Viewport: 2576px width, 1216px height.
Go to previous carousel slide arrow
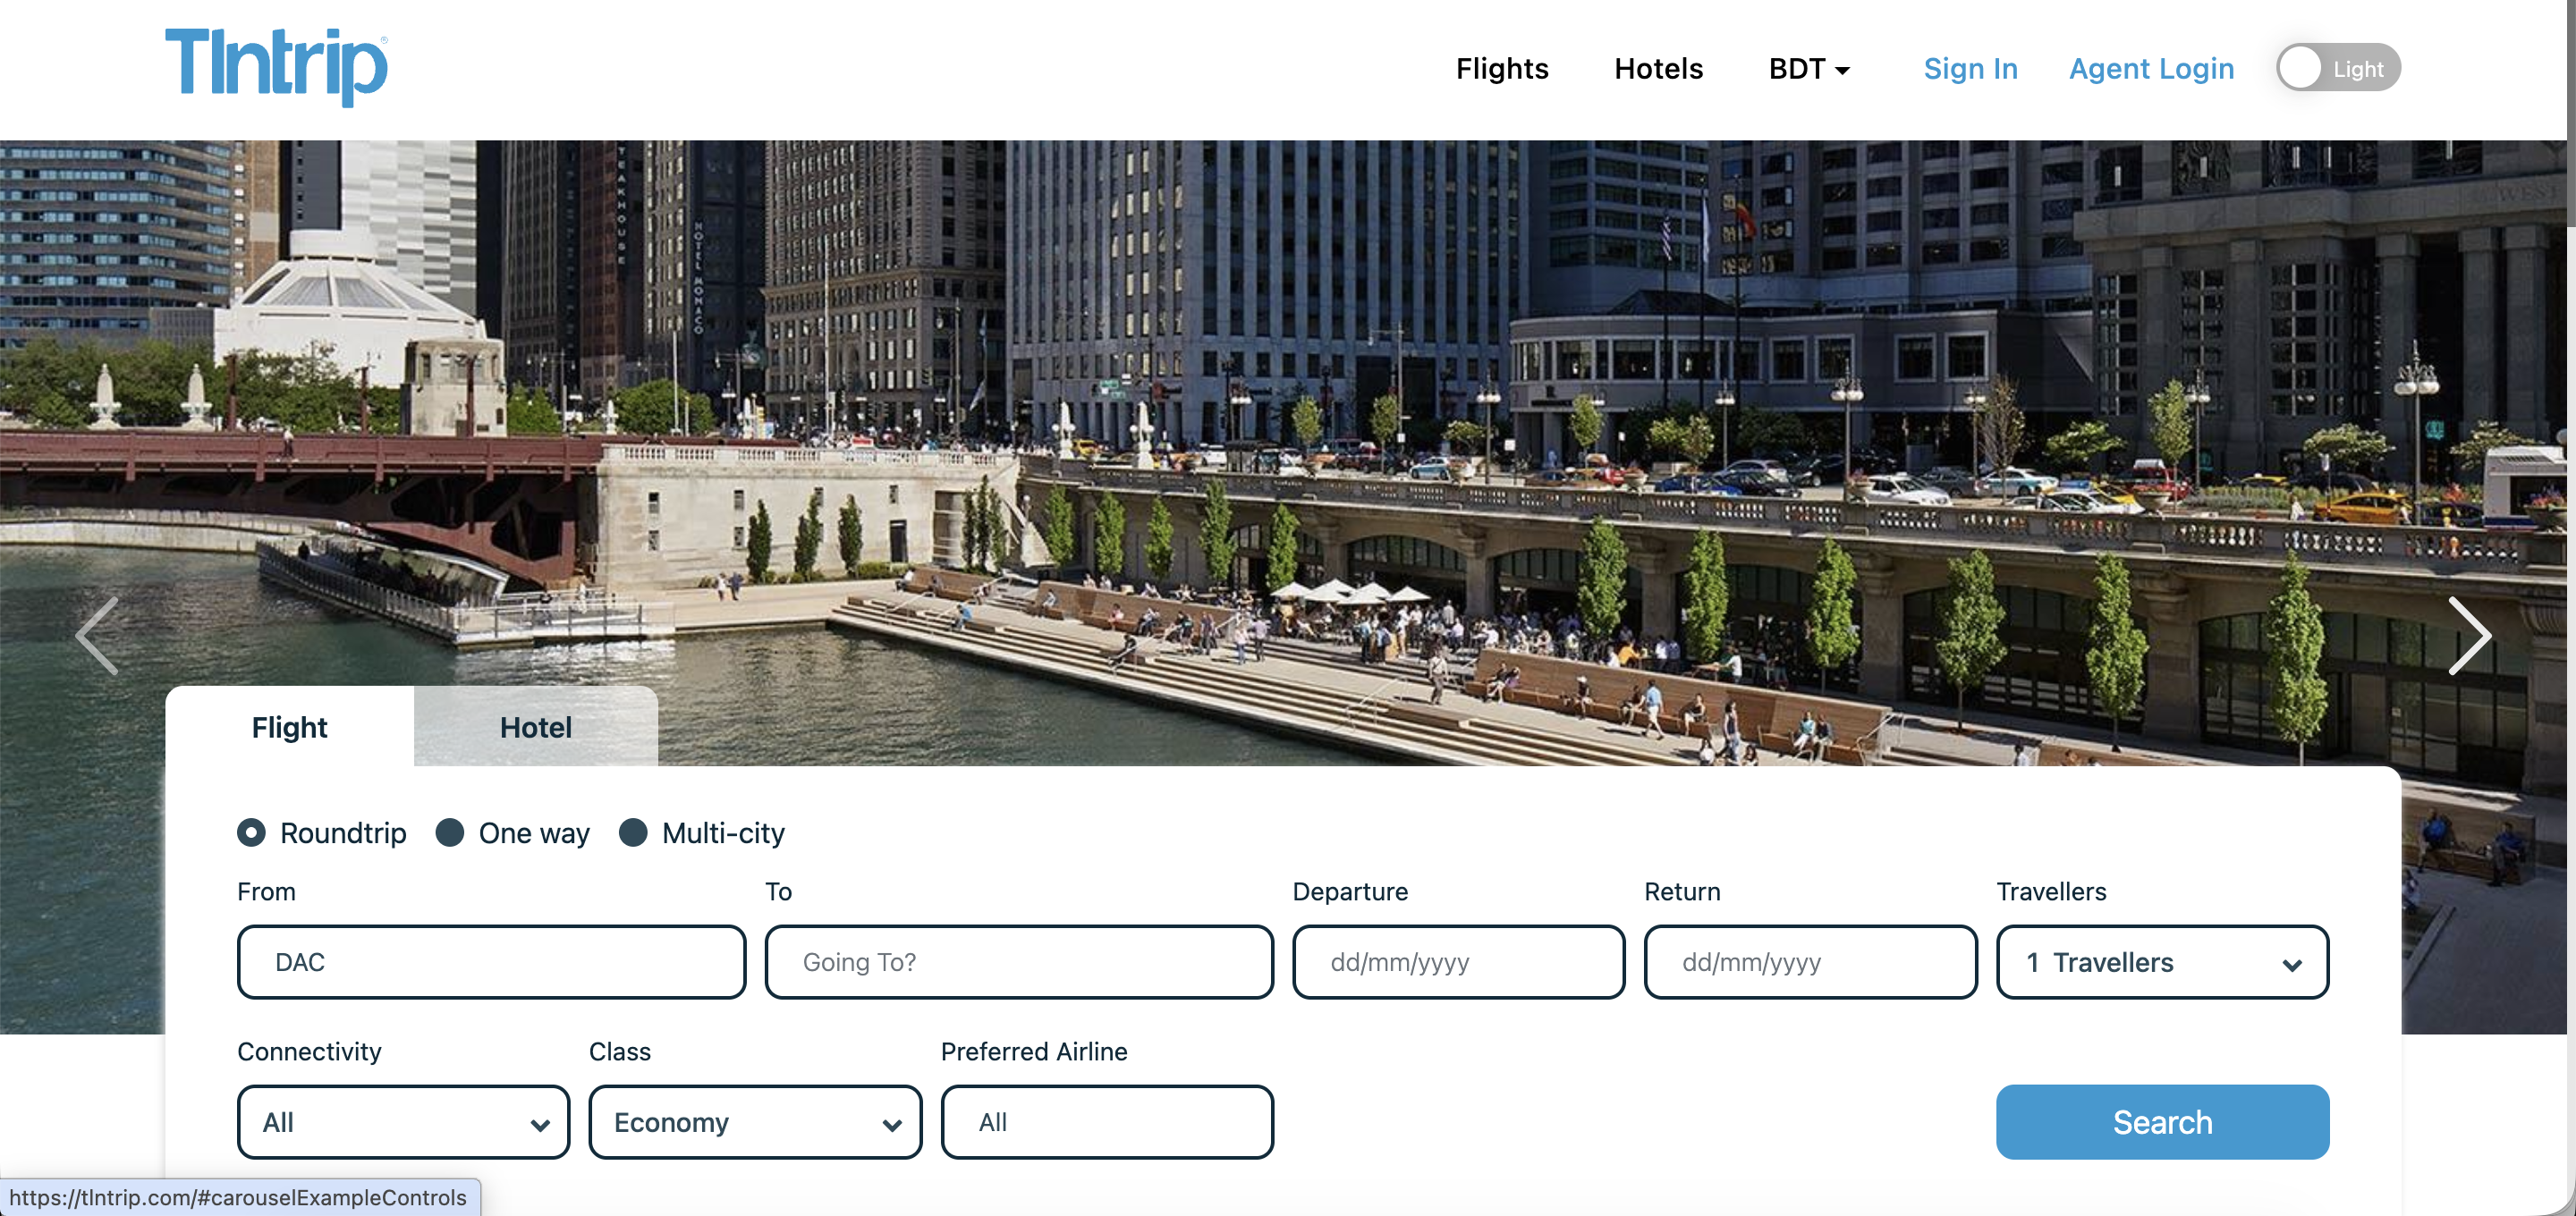pos(98,635)
